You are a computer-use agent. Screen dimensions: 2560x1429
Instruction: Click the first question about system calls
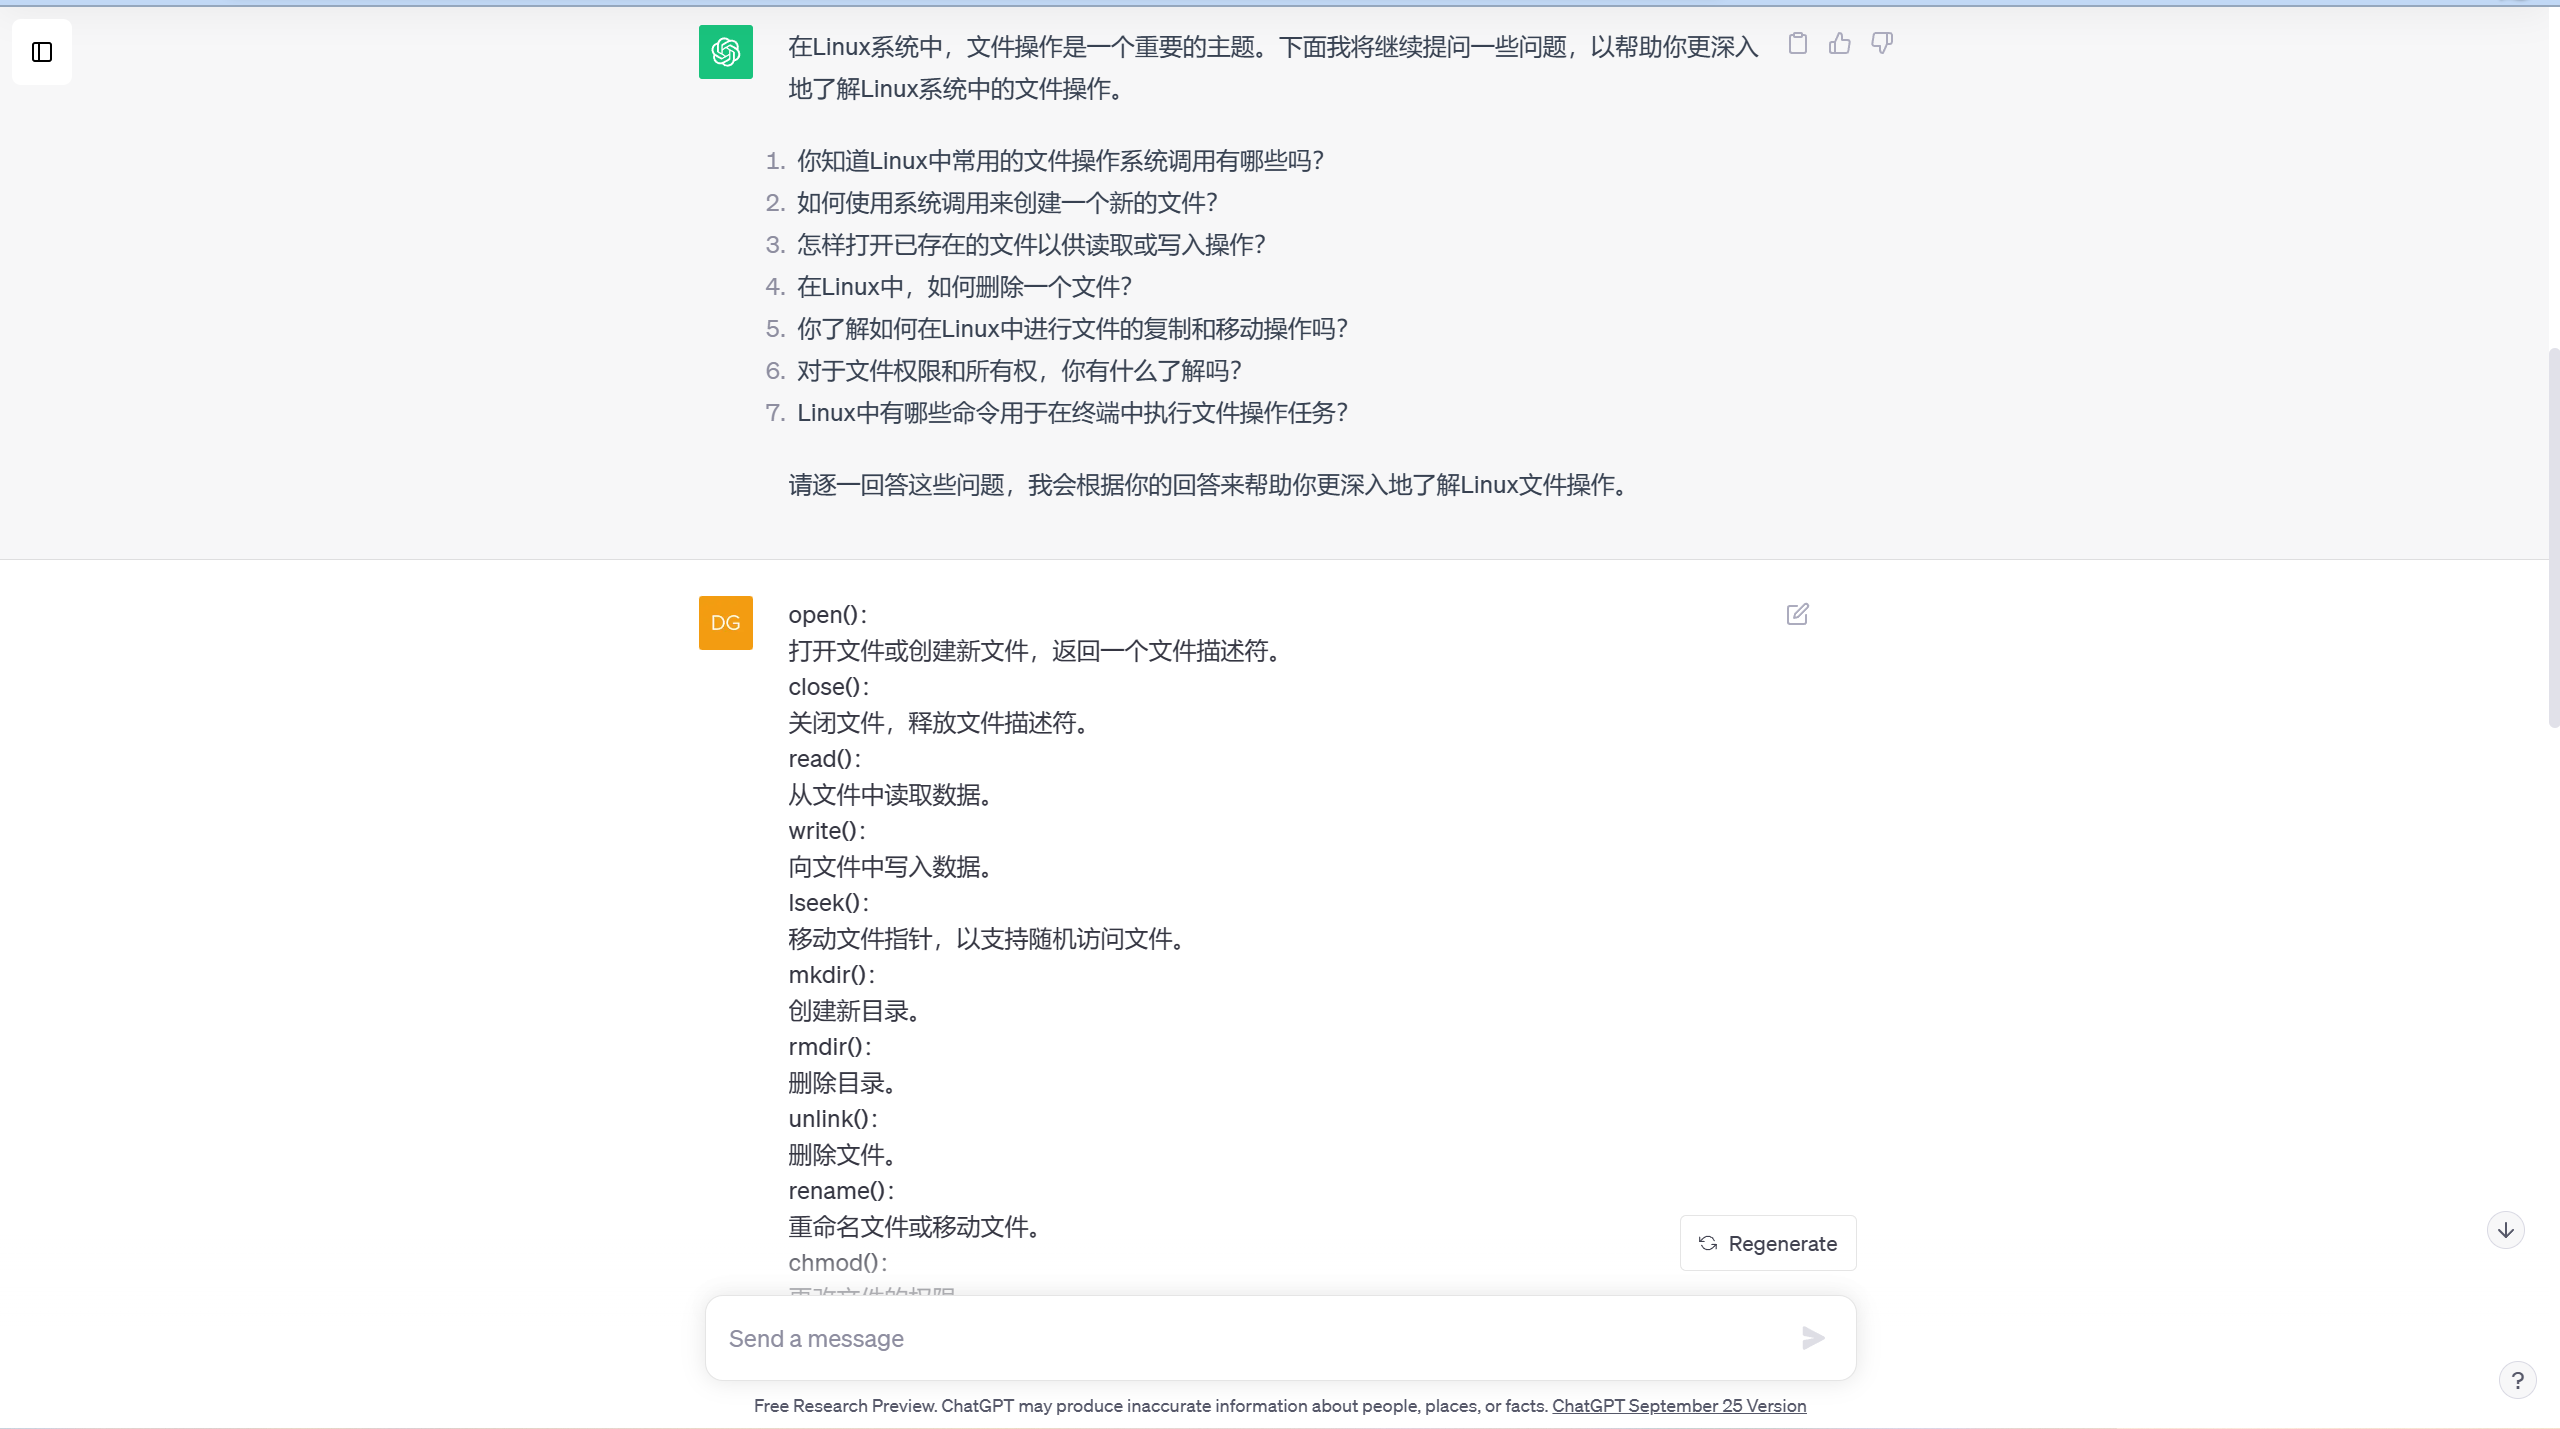[1060, 161]
